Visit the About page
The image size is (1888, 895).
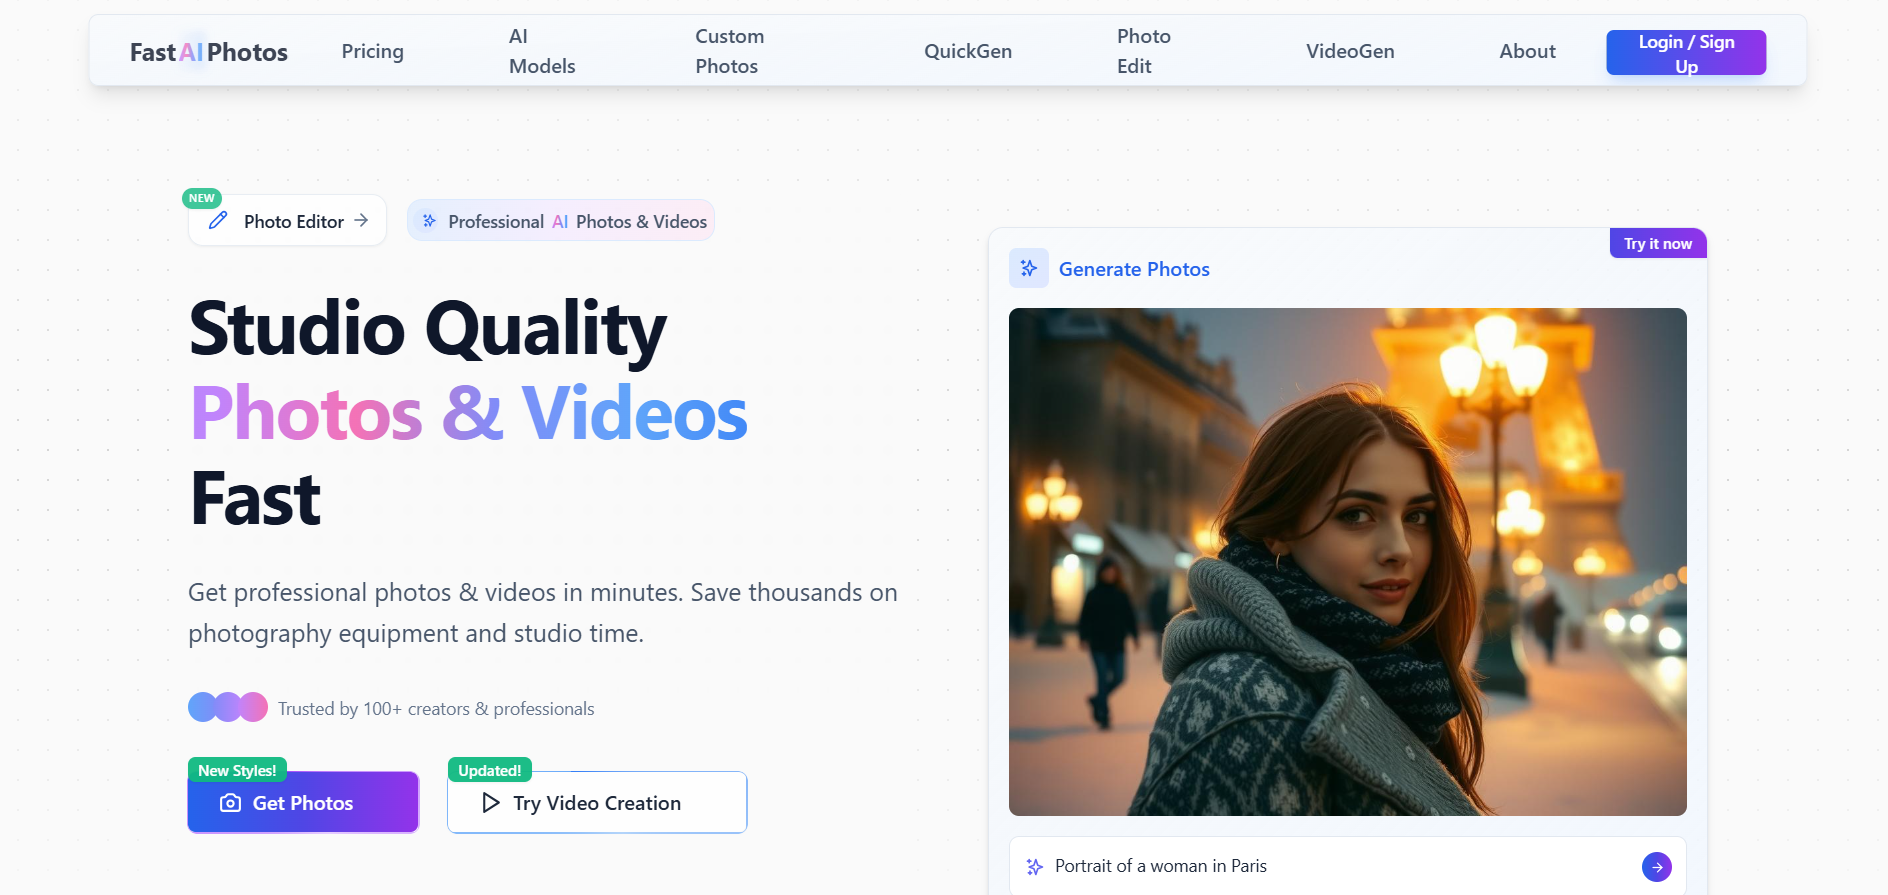tap(1527, 51)
